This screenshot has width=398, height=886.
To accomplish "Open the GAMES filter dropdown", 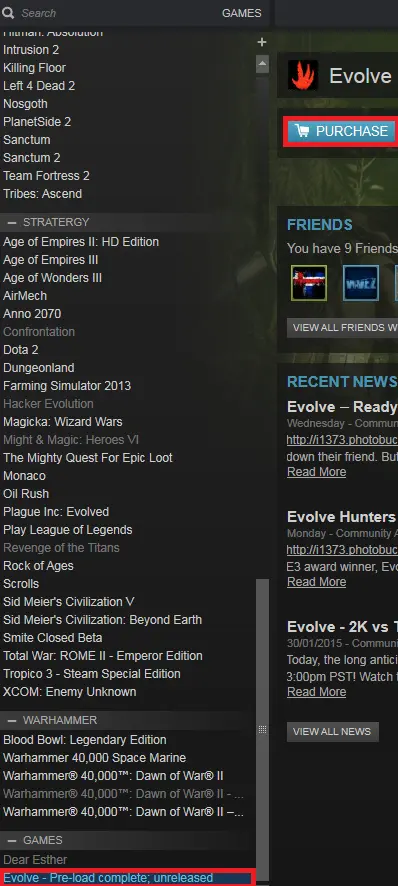I will point(241,13).
